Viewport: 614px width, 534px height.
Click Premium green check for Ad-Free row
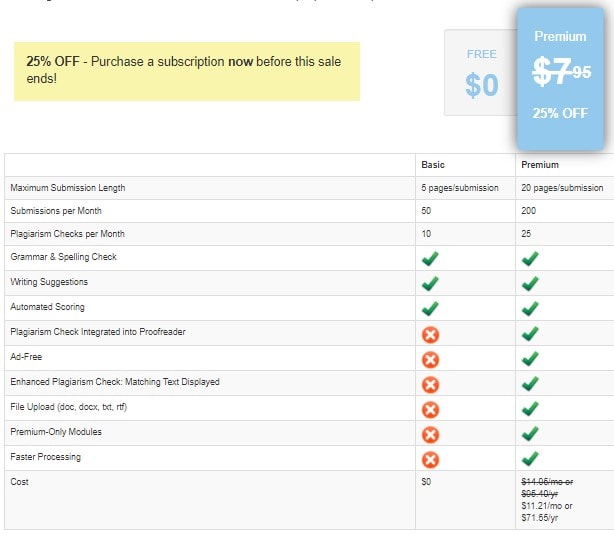pos(531,358)
